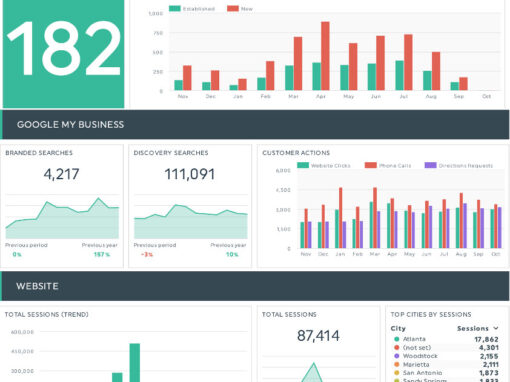Select the Atlanta green dot icon
Screen dimensions: 510x382
(397, 339)
